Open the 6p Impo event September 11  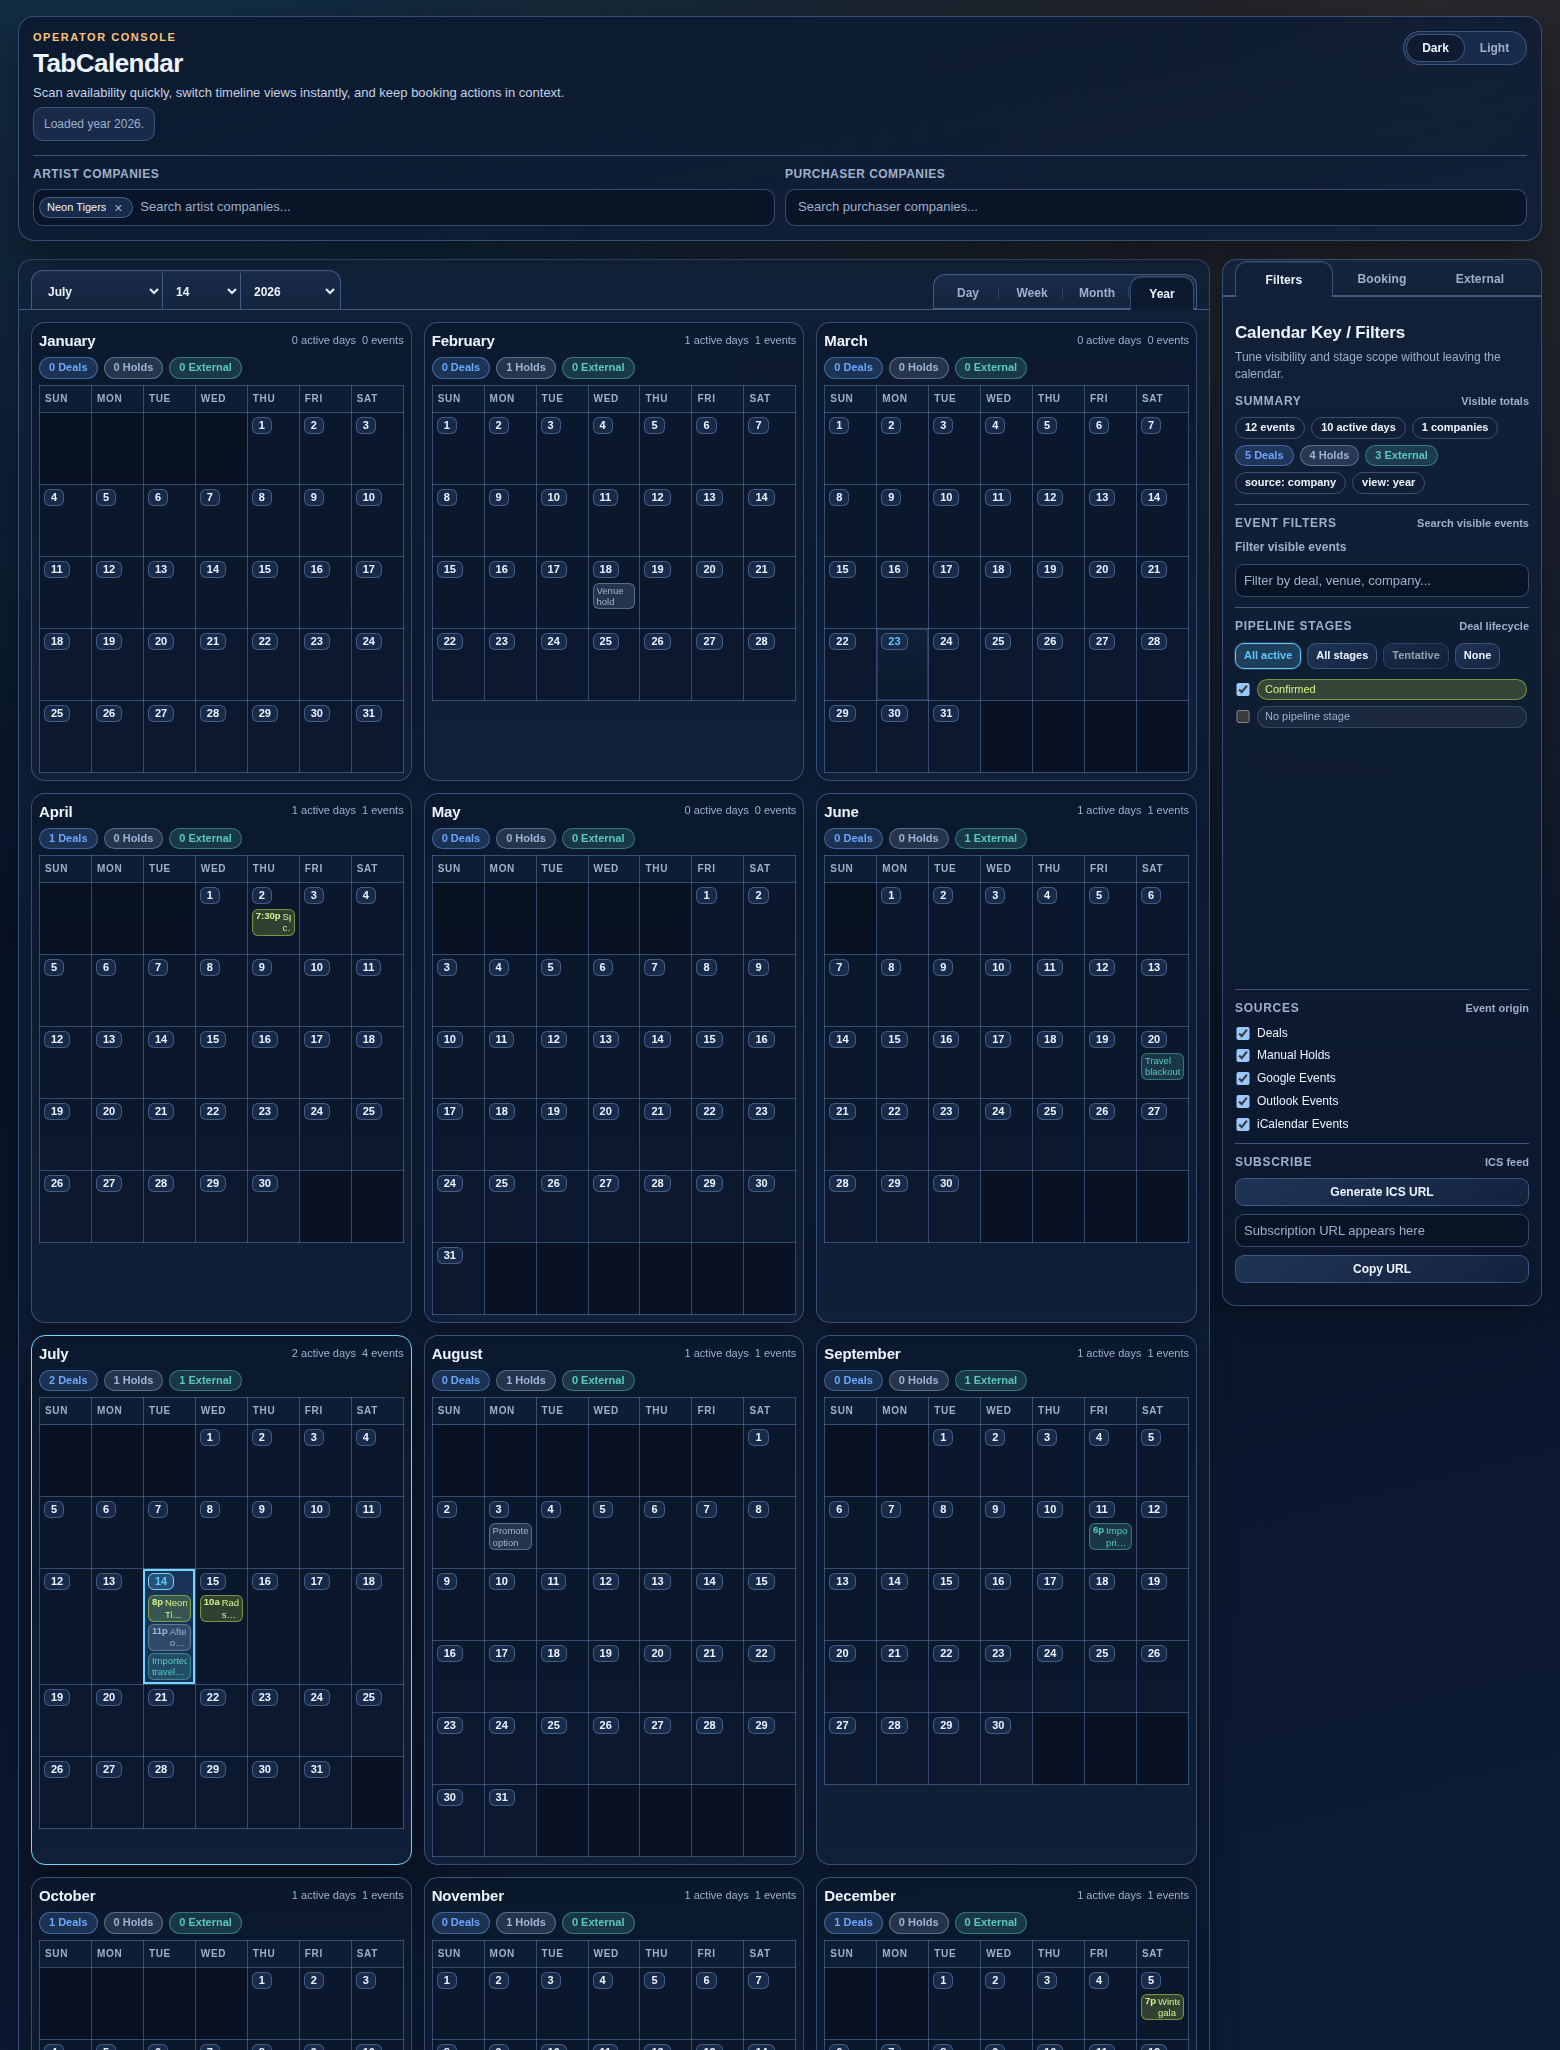[1110, 1537]
